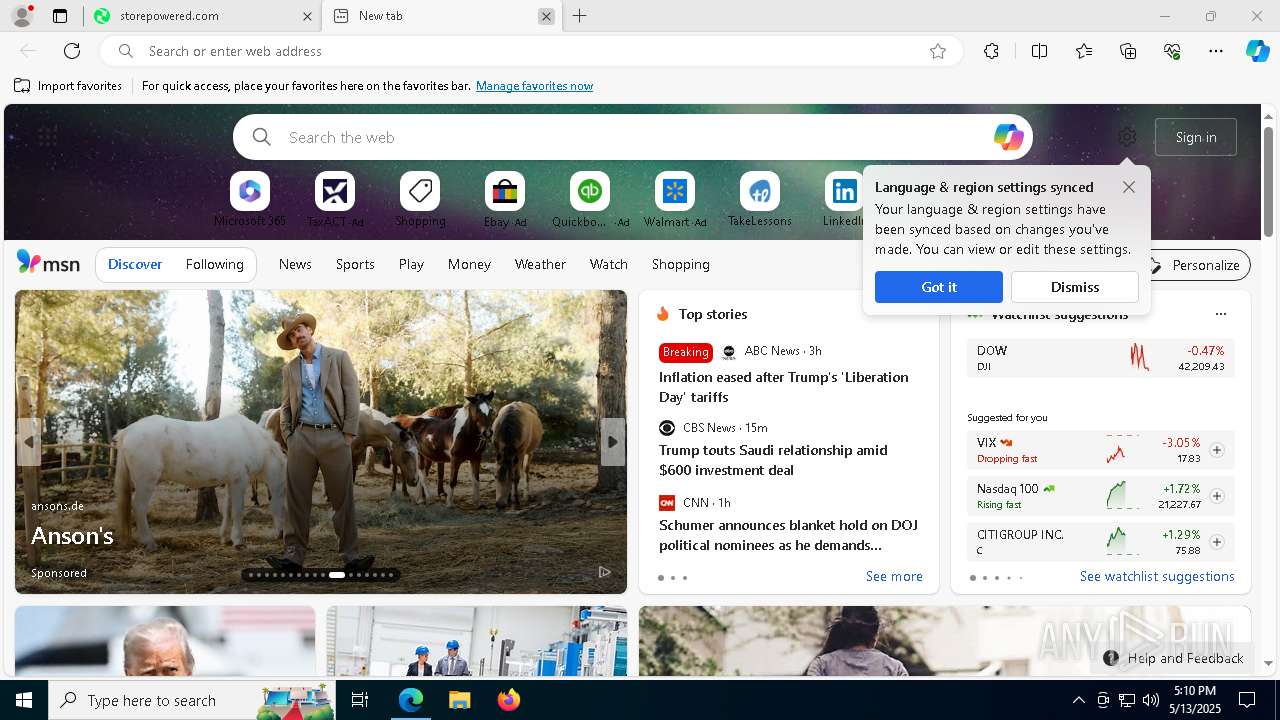Open Windows Start menu
The height and width of the screenshot is (720, 1280).
click(24, 700)
